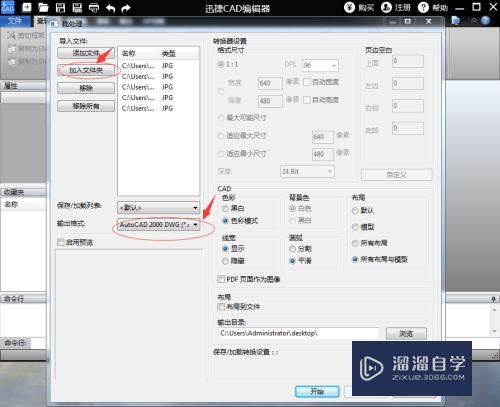This screenshot has height=407, width=500.
Task: Open the 保存/加载列表 dropdown
Action: click(159, 208)
